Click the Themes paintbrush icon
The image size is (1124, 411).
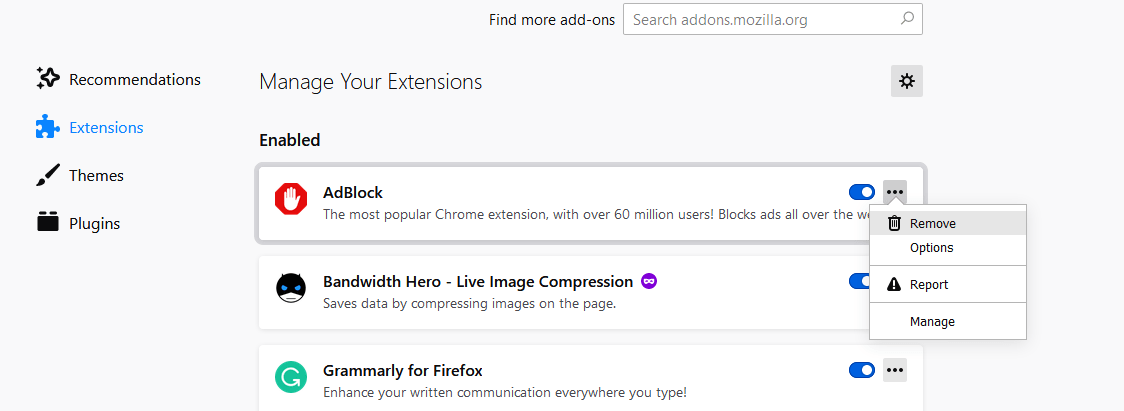[x=47, y=175]
